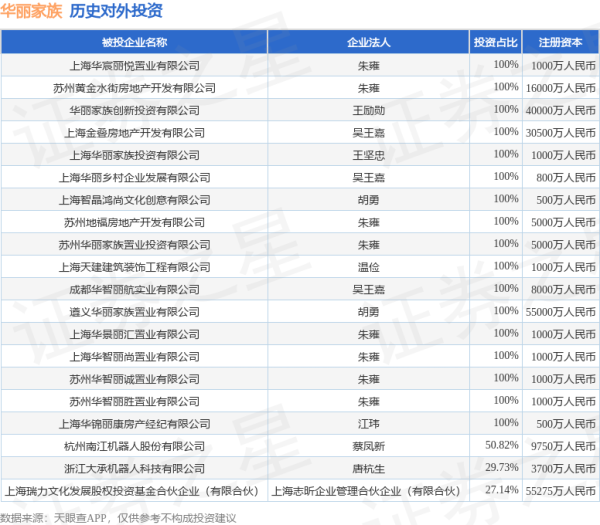Click 遵义华丽家族置业有限公司 cell

(134, 312)
